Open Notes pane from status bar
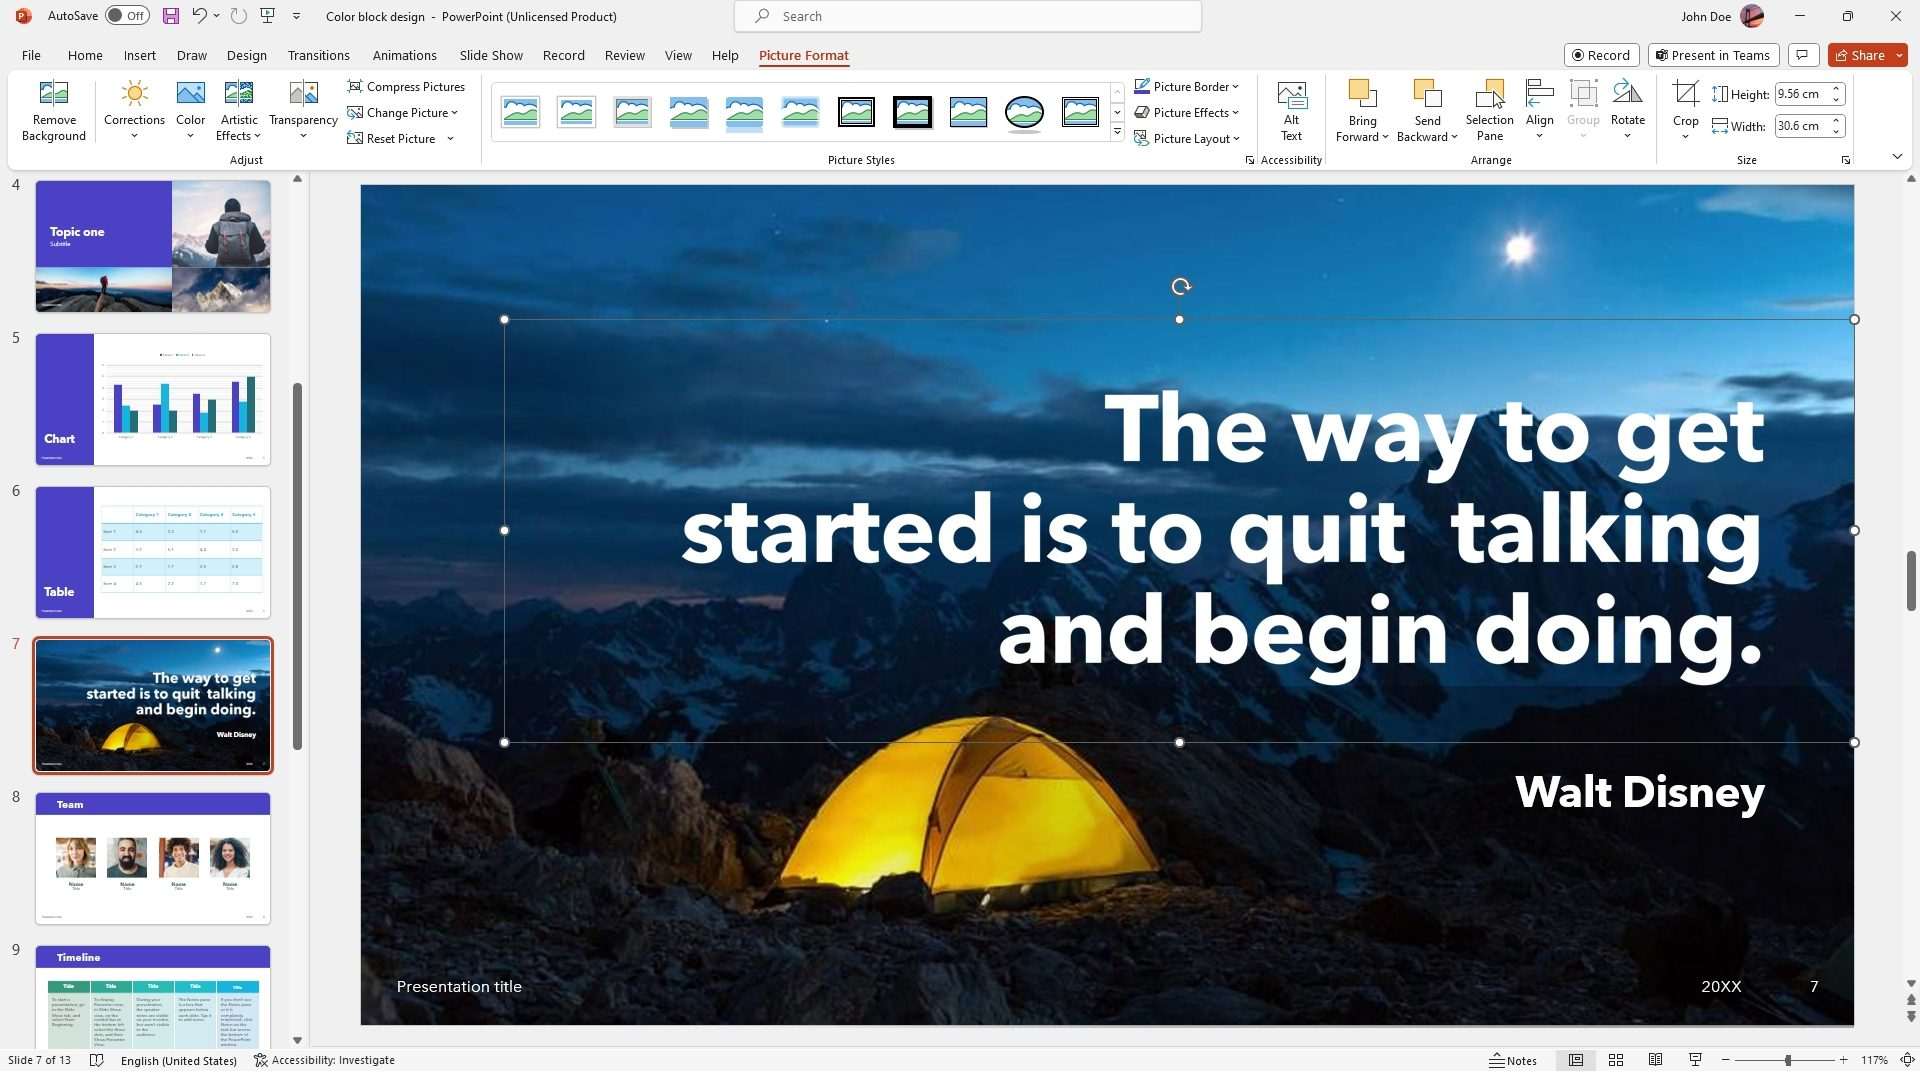 click(x=1513, y=1060)
